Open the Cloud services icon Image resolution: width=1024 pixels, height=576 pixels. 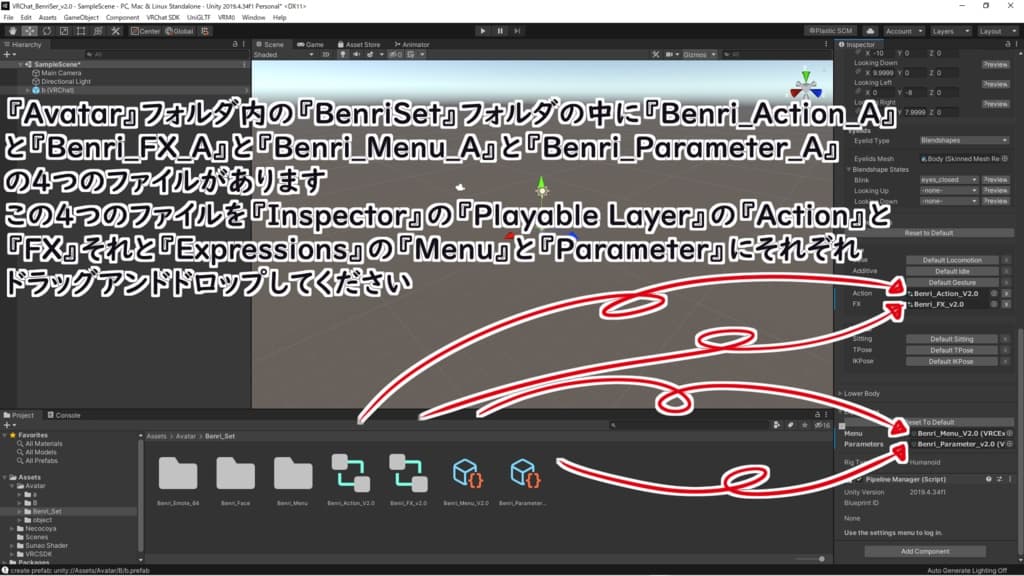coord(870,31)
